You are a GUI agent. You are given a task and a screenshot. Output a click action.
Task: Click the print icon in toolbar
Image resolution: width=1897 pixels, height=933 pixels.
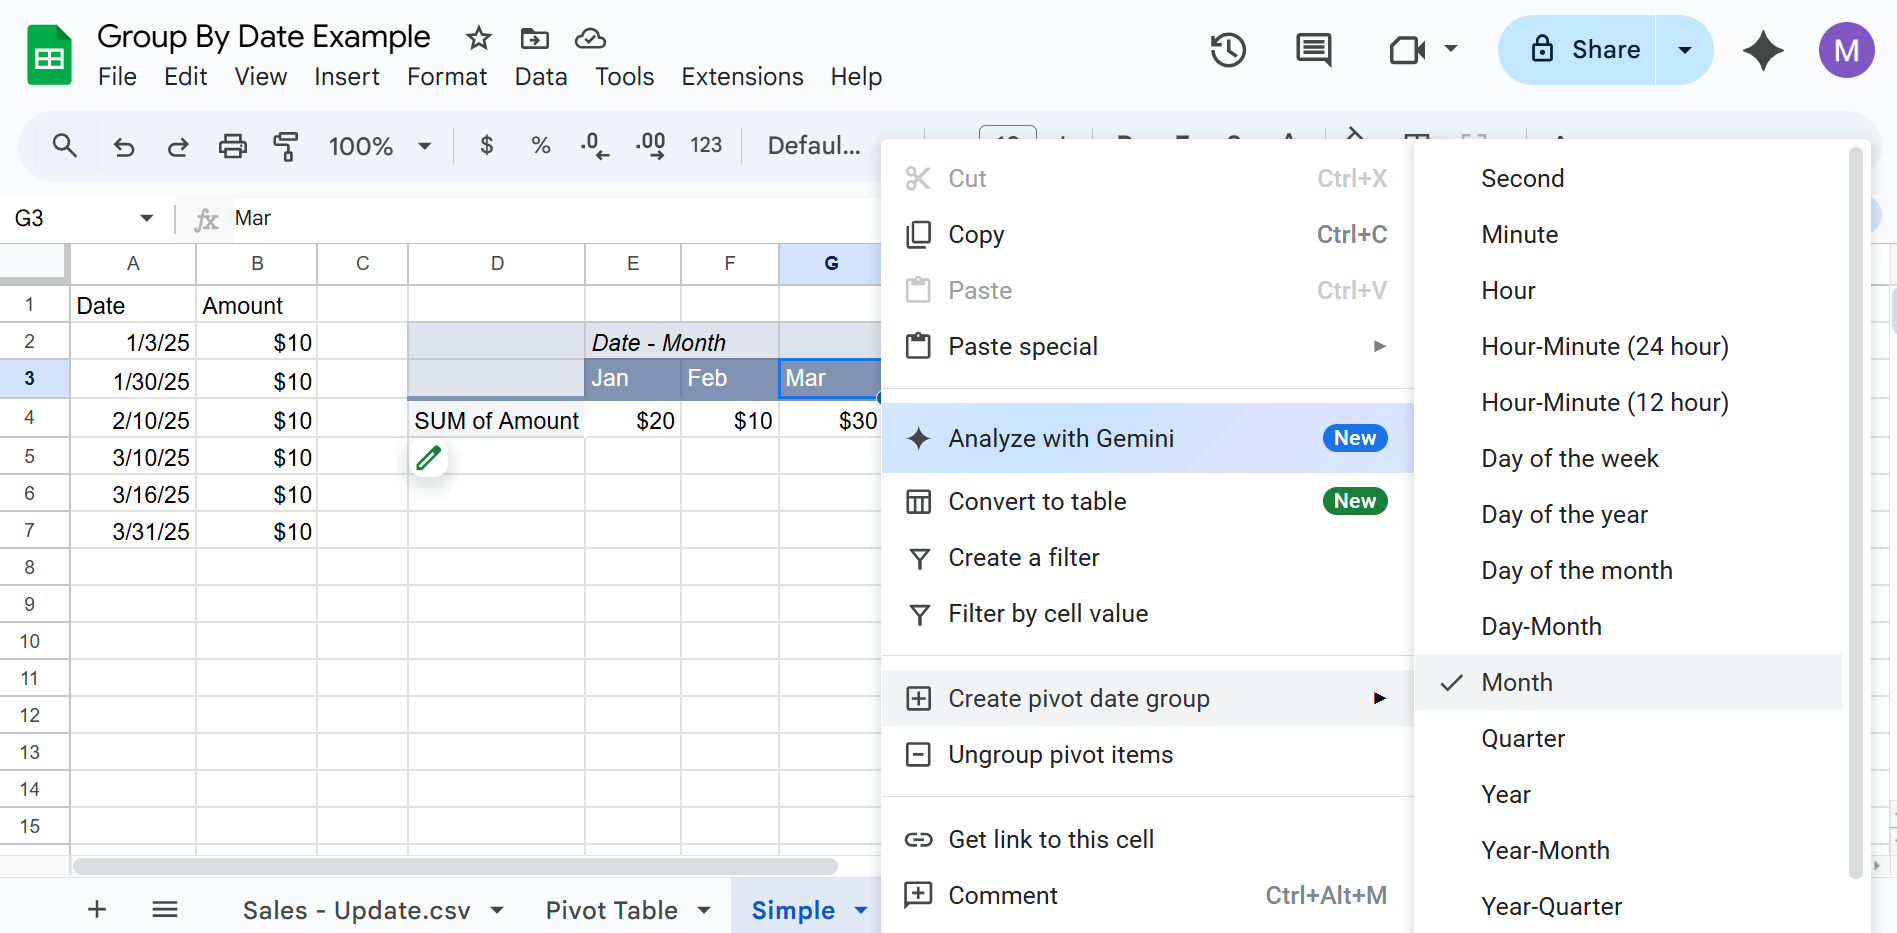pos(232,147)
